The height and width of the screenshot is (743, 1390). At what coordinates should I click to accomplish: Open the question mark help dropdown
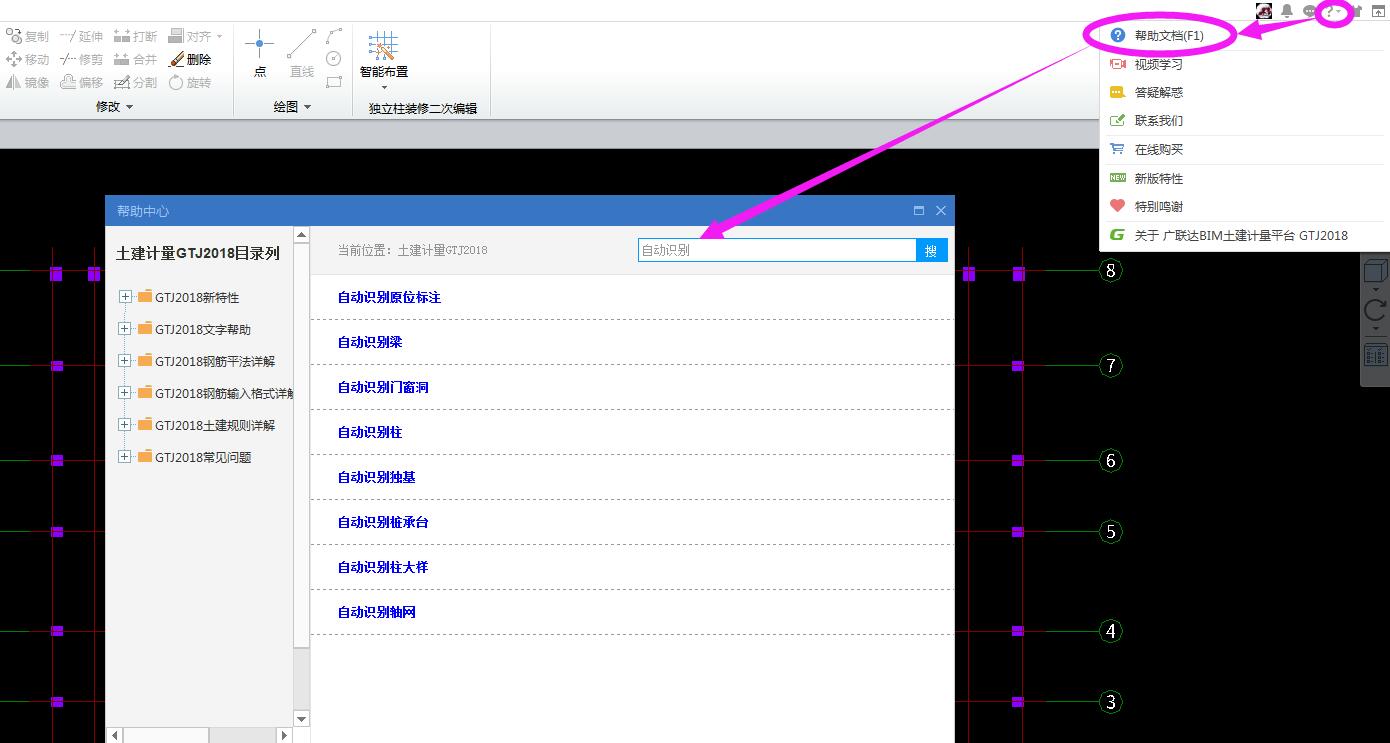point(1333,11)
